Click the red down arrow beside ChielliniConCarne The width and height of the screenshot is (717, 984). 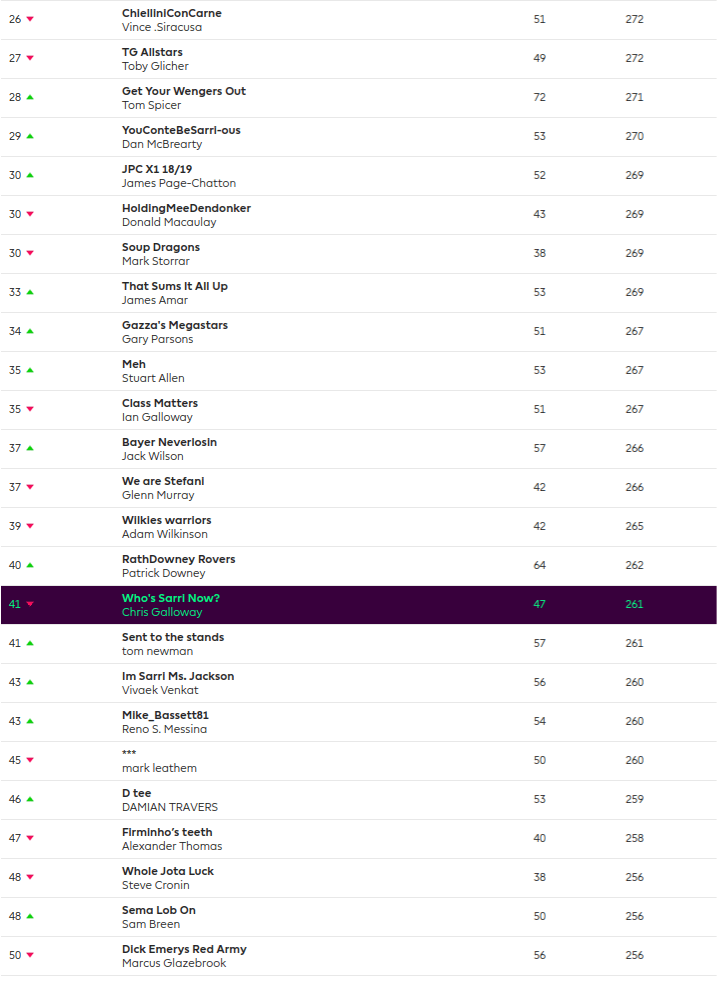[x=30, y=20]
